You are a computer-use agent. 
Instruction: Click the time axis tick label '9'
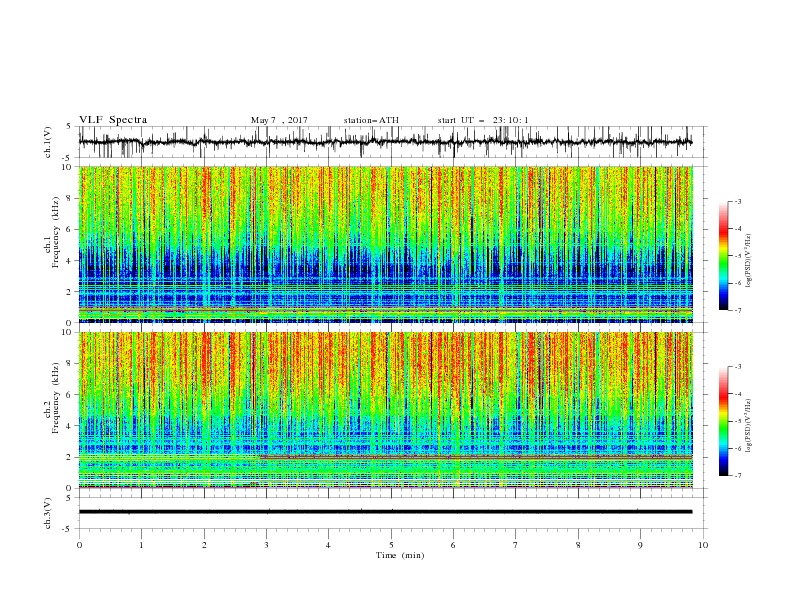640,545
